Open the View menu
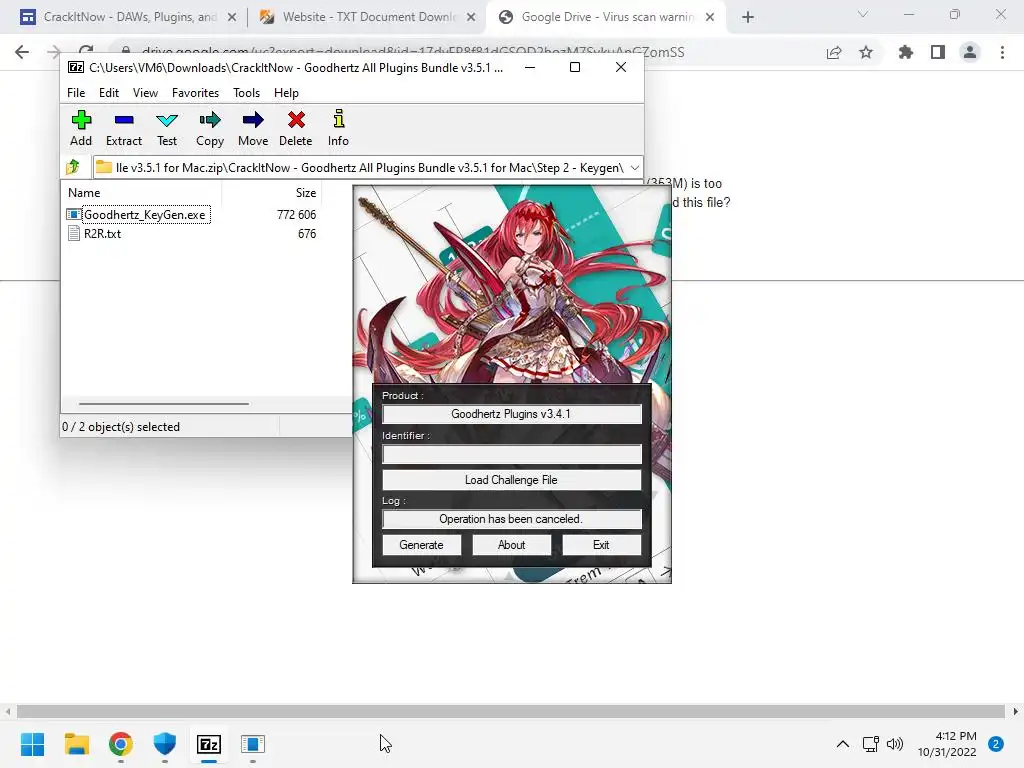 145,93
